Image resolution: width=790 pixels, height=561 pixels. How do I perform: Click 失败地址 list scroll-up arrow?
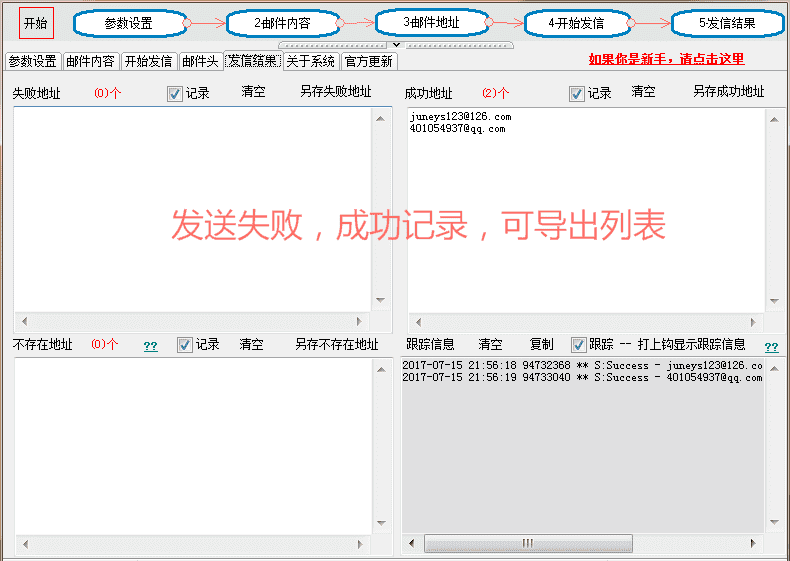(x=380, y=118)
